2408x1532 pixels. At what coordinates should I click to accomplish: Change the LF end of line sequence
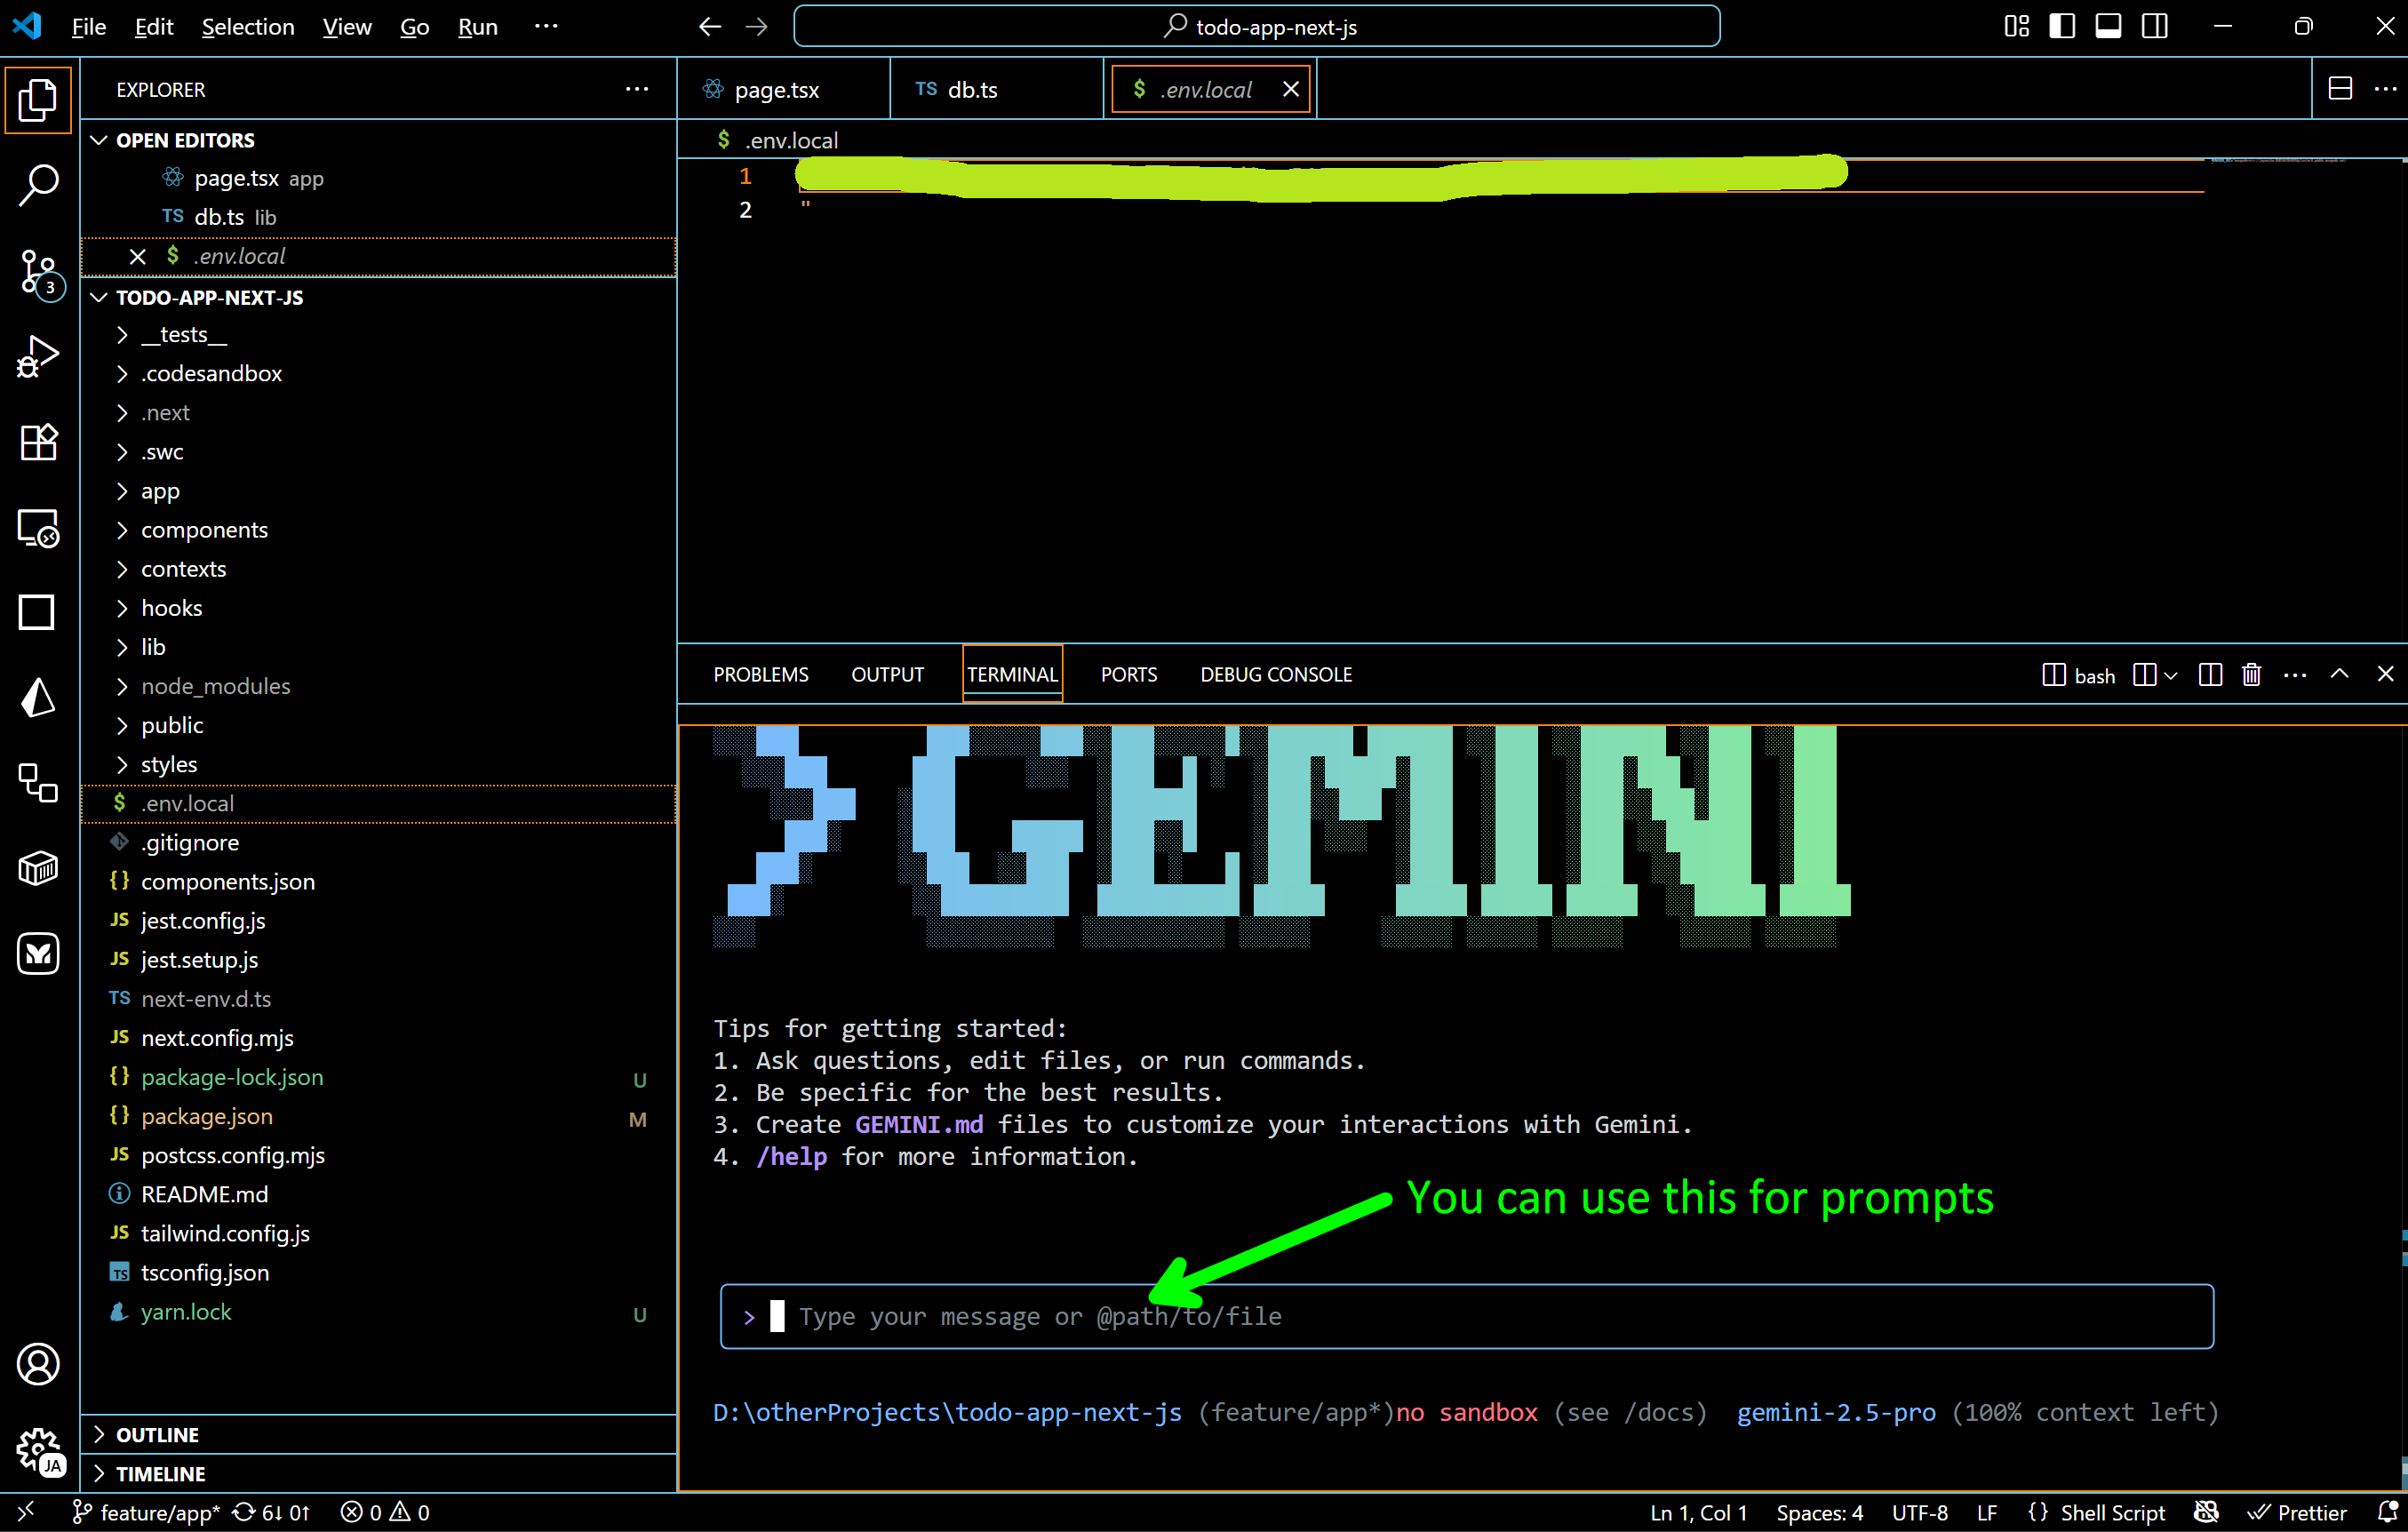click(1987, 1512)
